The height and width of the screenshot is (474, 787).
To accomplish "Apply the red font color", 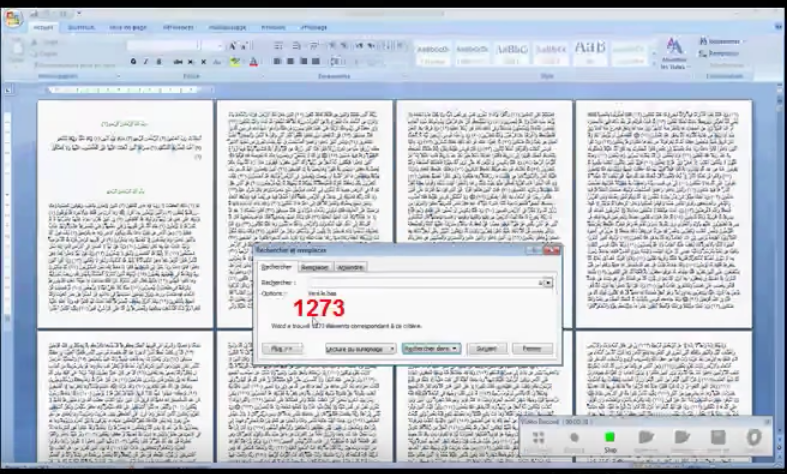I will tap(253, 62).
